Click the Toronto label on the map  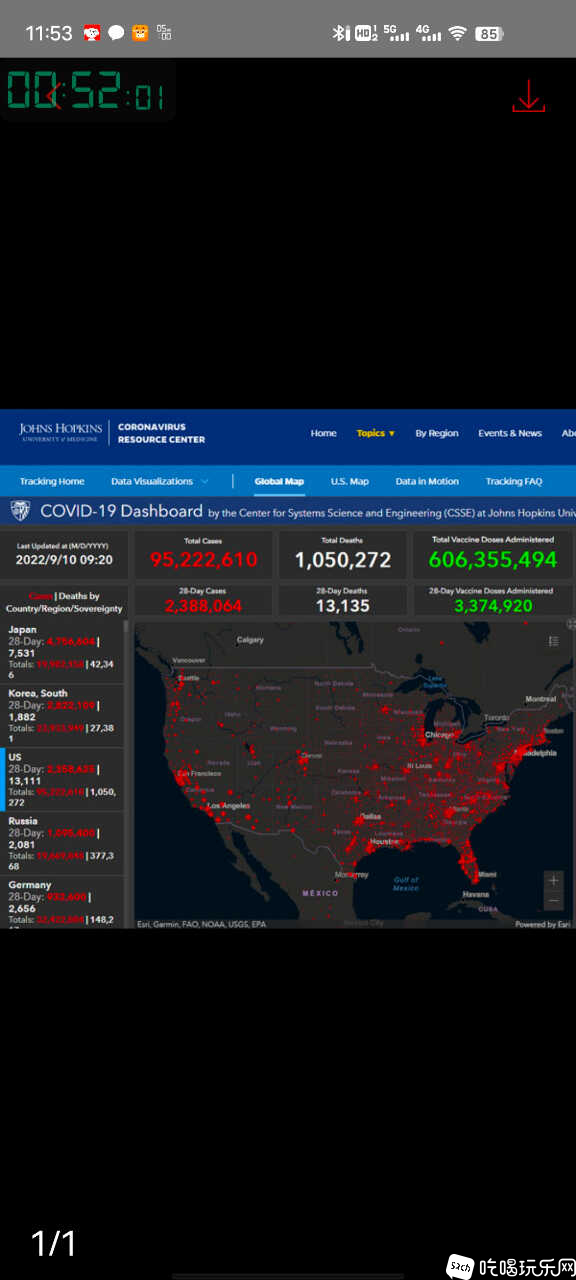(x=496, y=718)
